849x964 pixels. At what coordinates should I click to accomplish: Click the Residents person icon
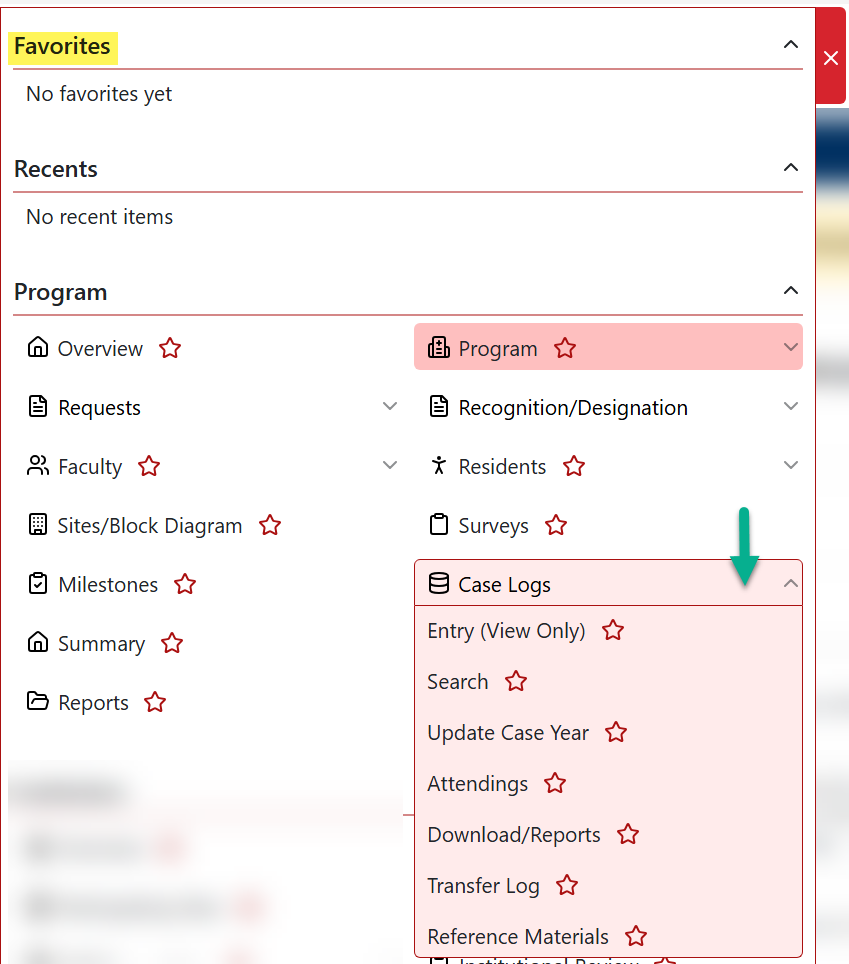pos(438,465)
